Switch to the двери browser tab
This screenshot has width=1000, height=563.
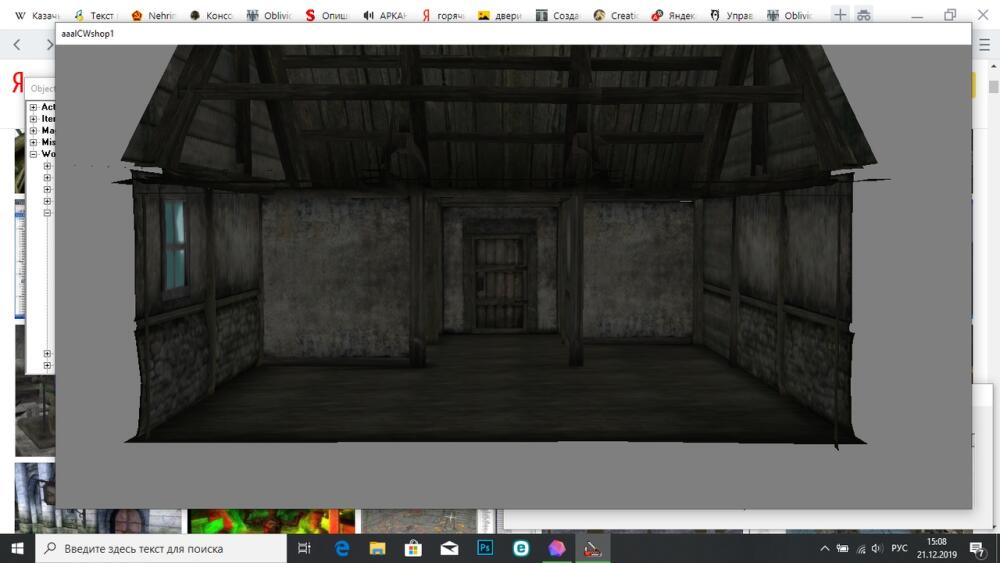(500, 15)
